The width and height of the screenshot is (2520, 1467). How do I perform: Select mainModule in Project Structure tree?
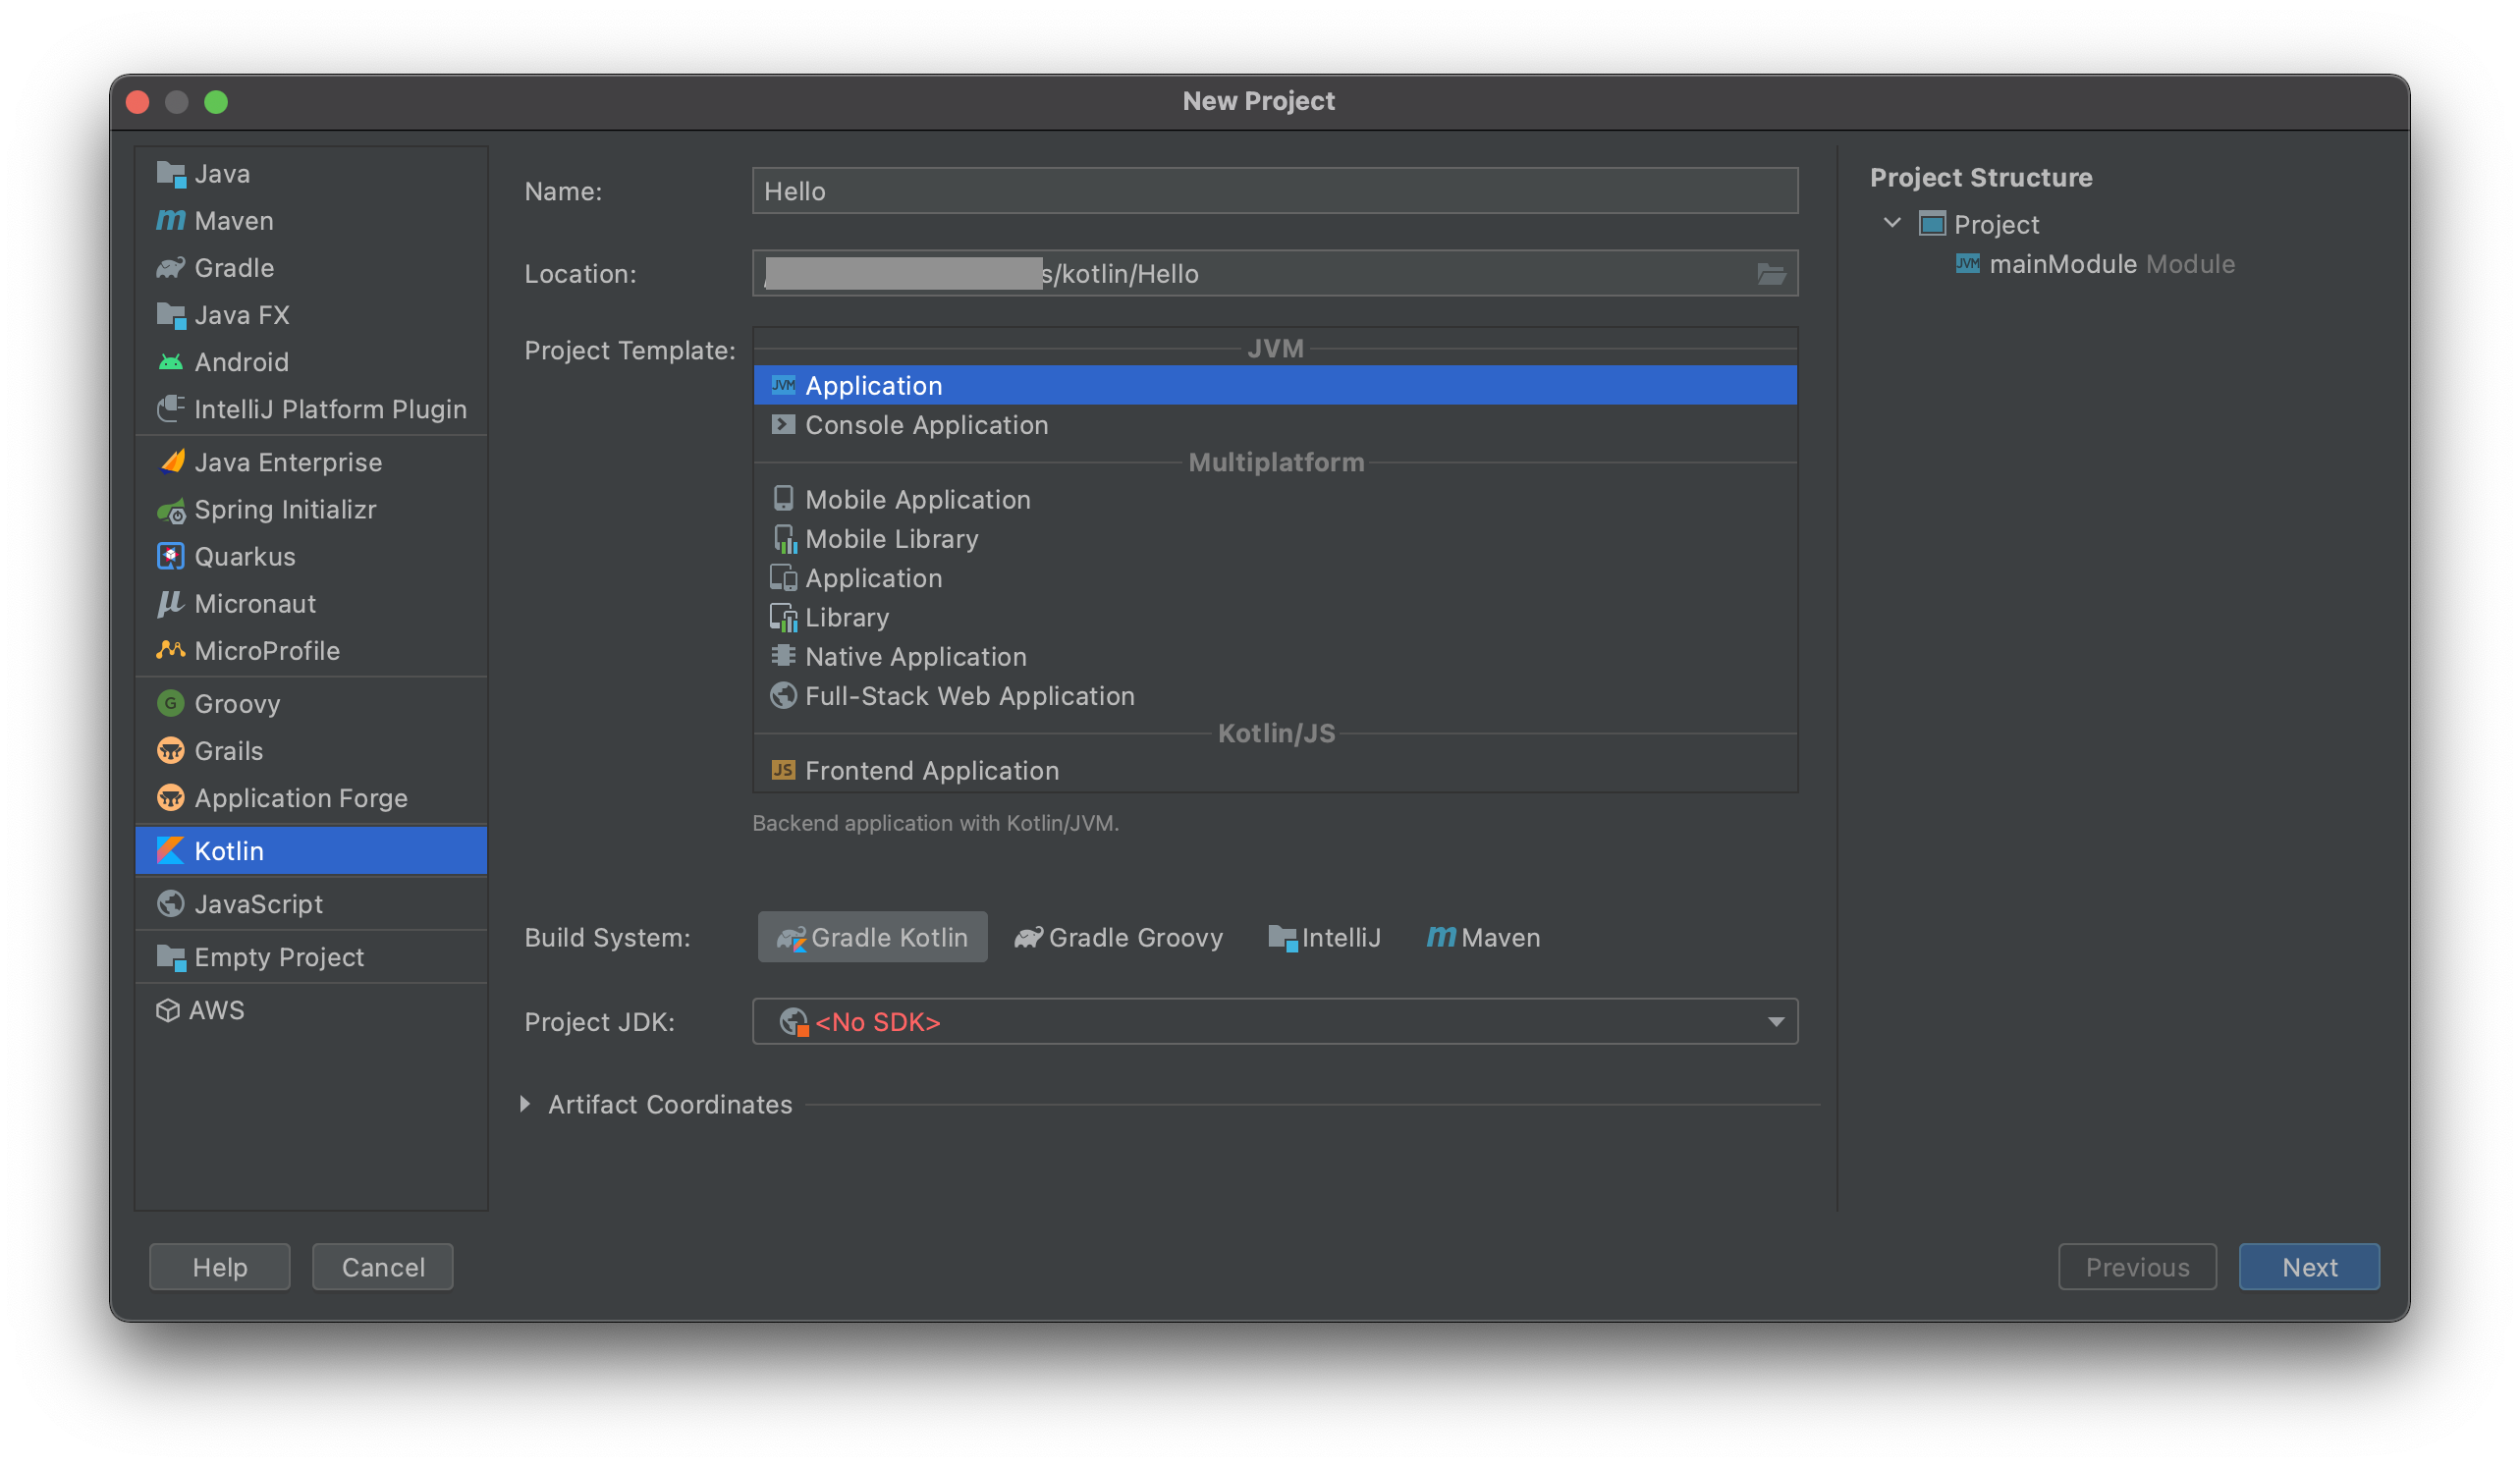[x=2095, y=264]
